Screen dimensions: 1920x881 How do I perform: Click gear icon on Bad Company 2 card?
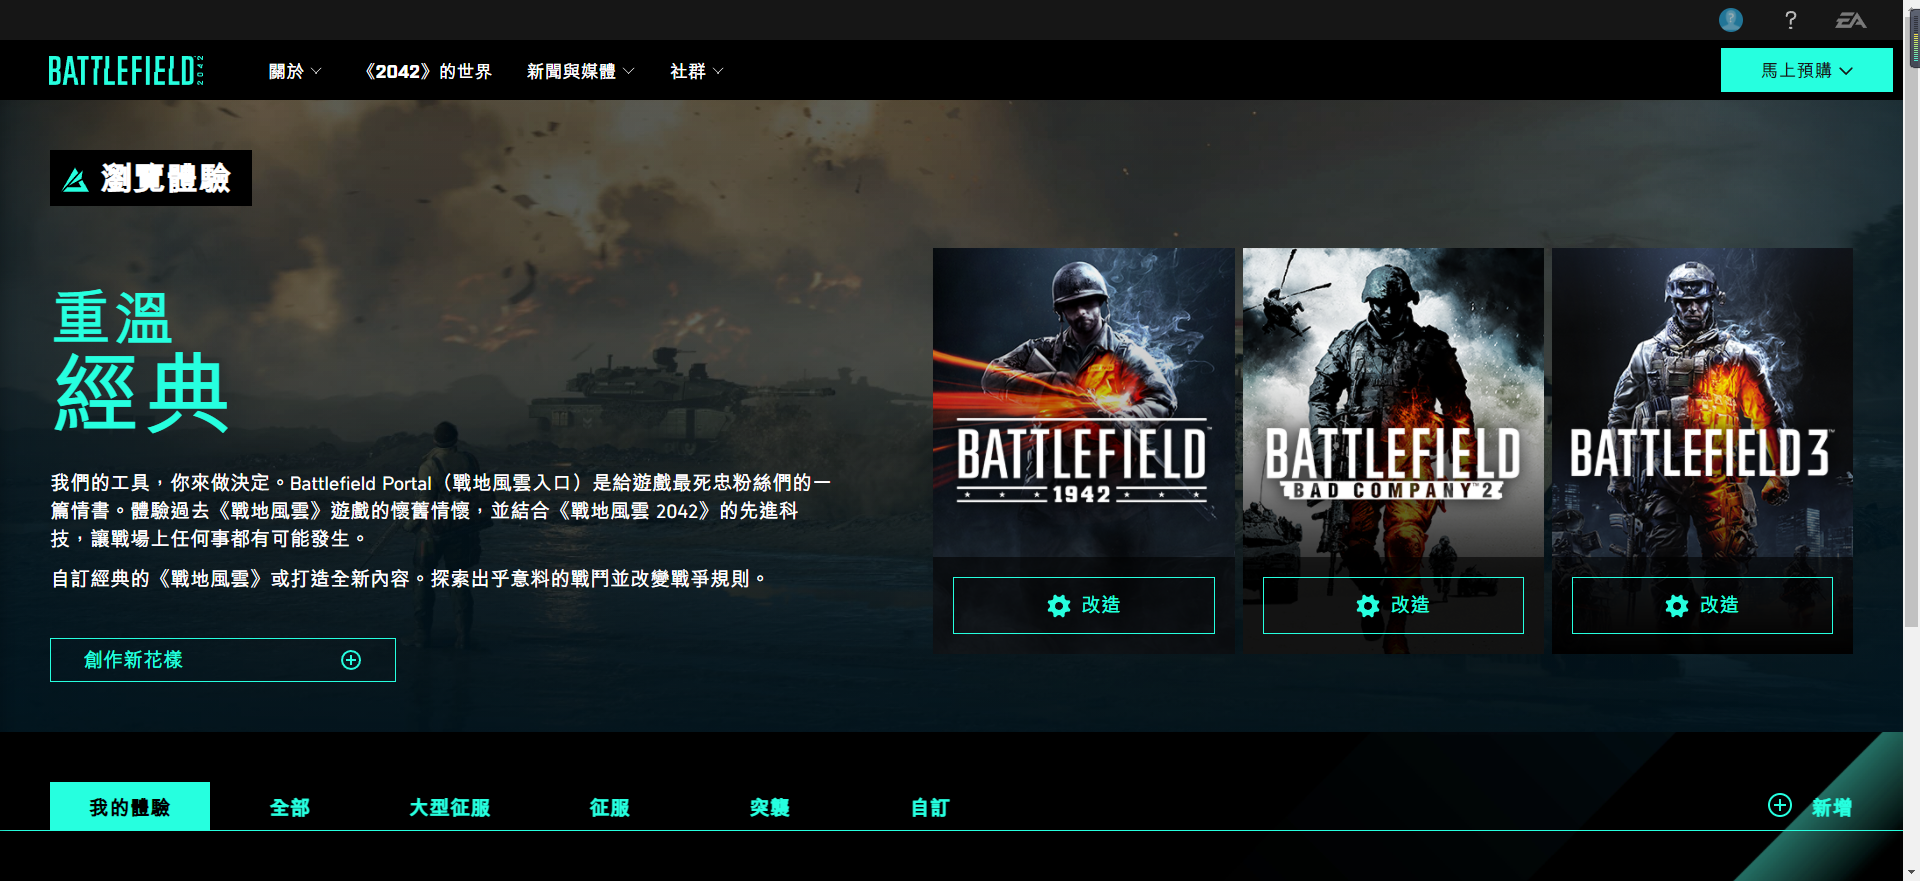tap(1368, 605)
